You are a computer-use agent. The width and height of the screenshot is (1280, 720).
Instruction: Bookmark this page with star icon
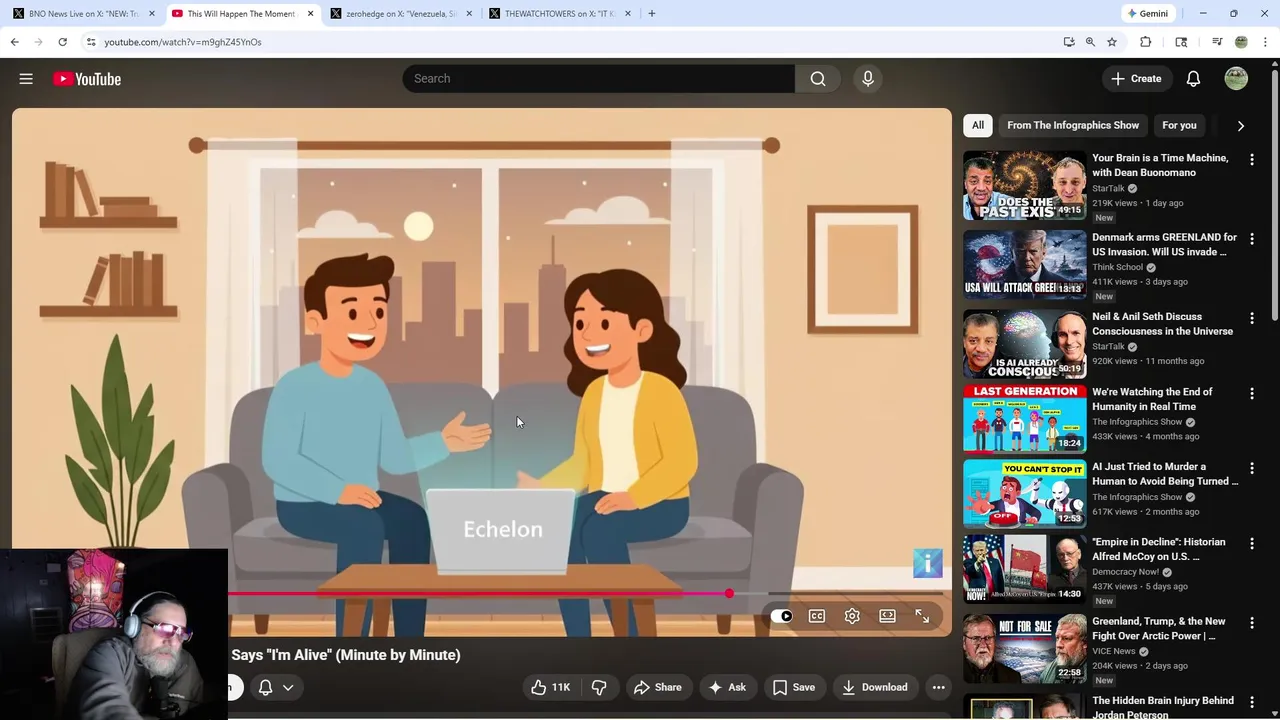(x=1112, y=42)
